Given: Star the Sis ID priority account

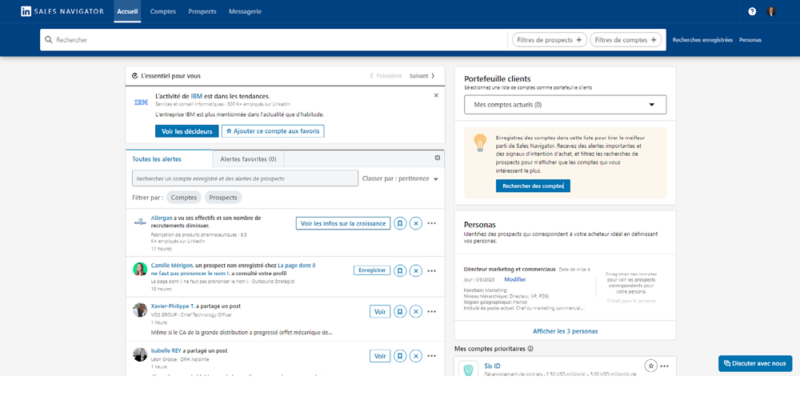Looking at the screenshot, I should tap(650, 365).
